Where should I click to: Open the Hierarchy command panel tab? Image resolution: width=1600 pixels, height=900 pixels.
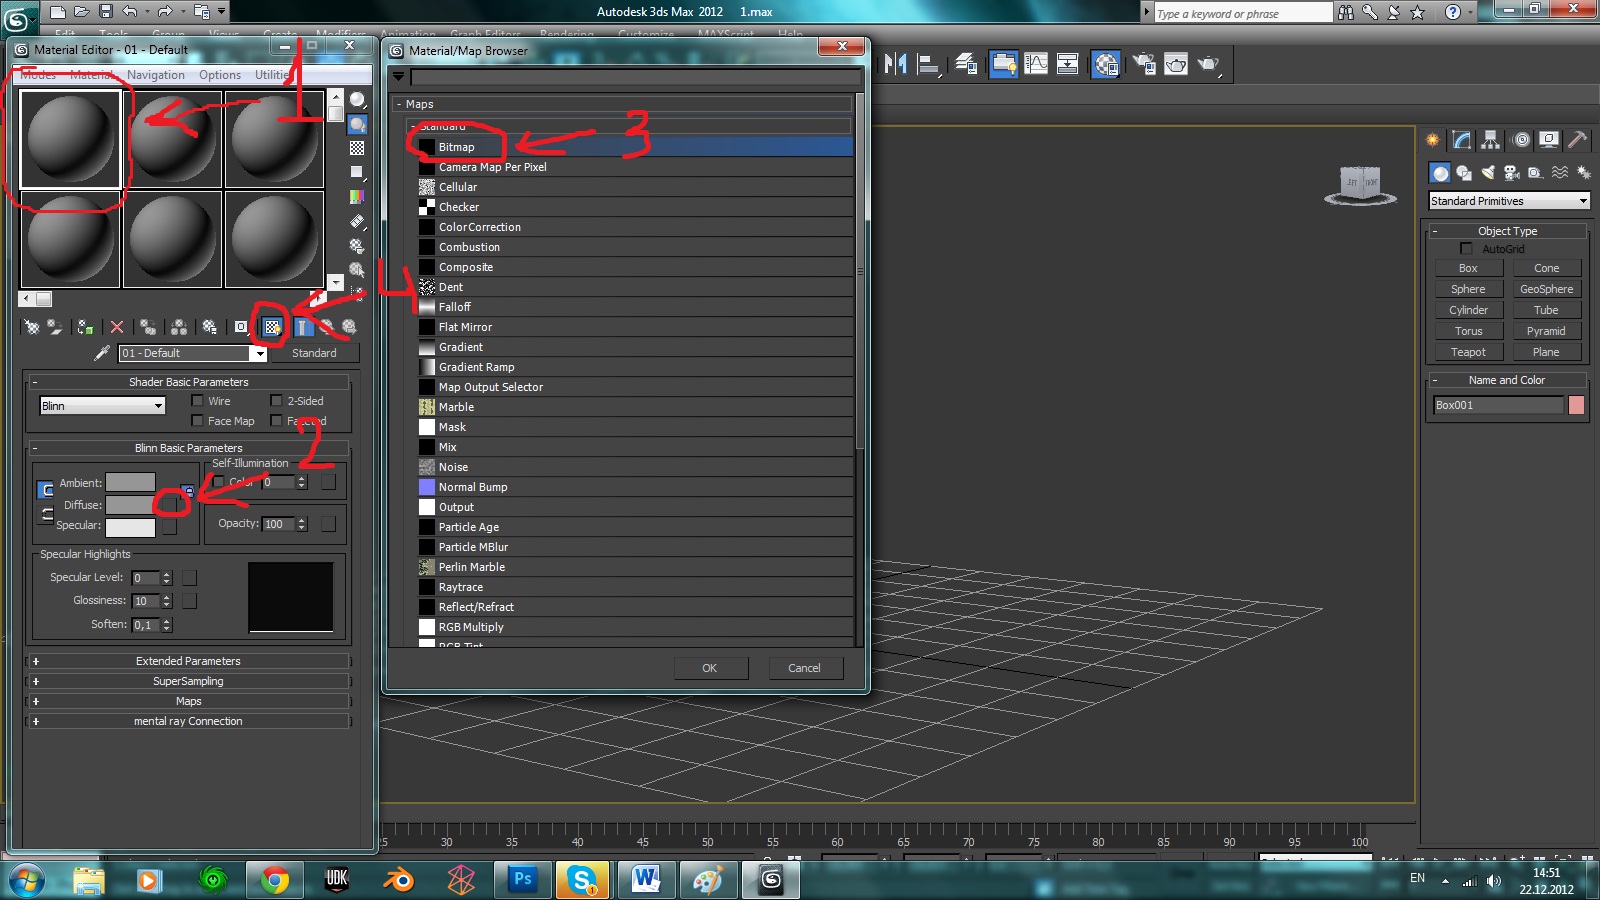coord(1491,140)
